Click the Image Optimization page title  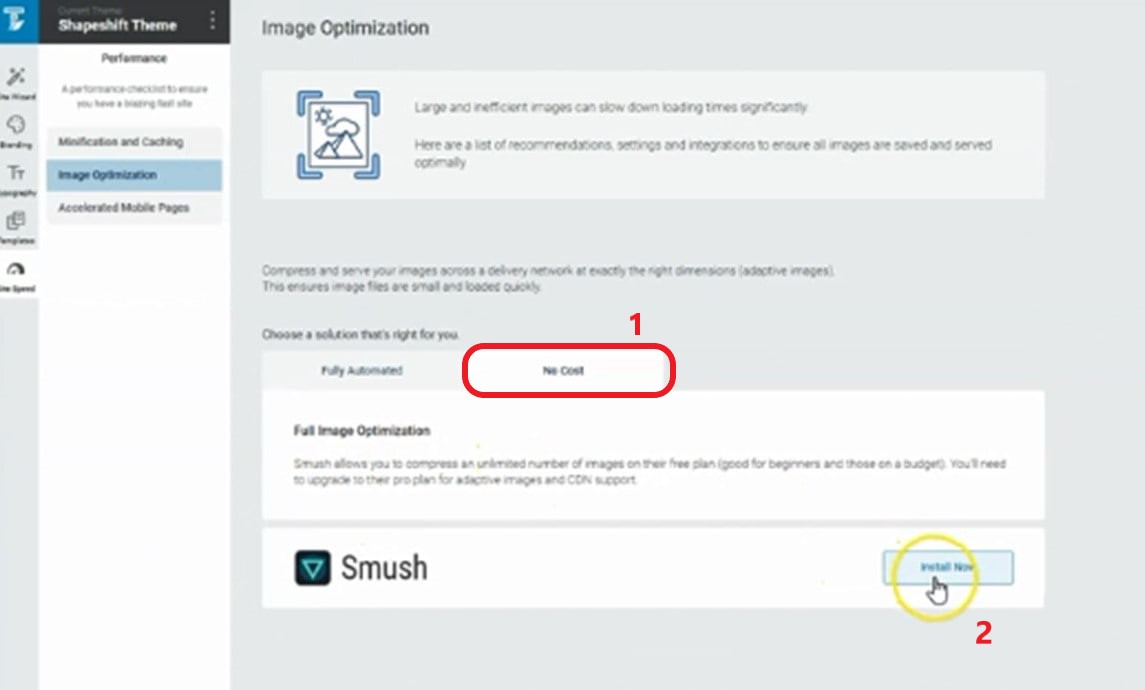coord(345,28)
